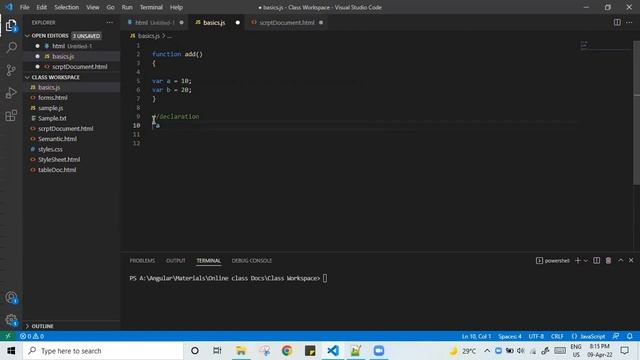640x360 pixels.
Task: Open Chrome from the taskbar
Action: click(287, 351)
